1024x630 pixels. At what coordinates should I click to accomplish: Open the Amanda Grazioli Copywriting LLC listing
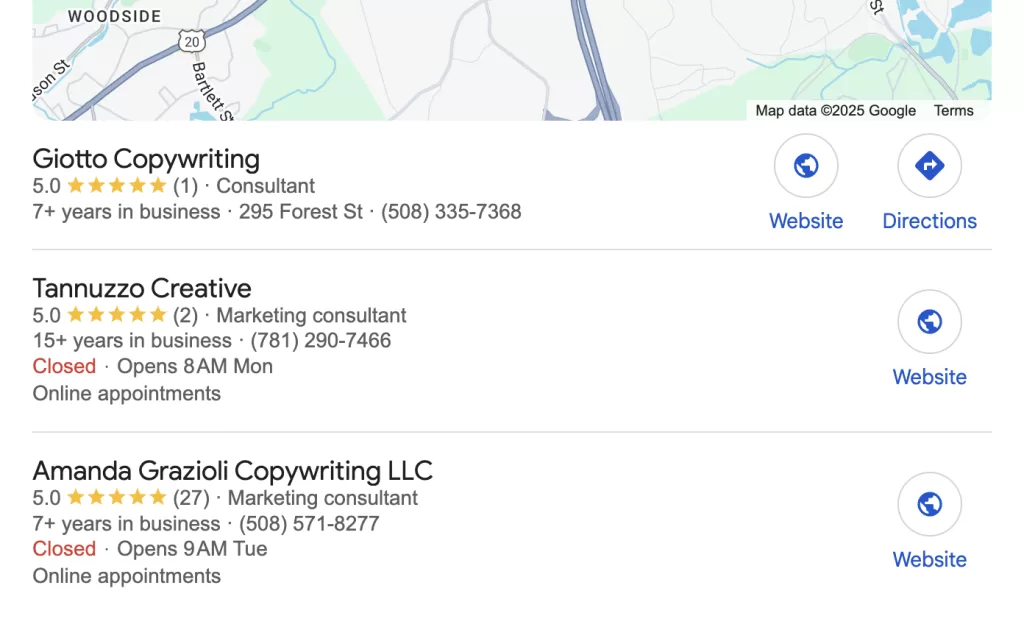coord(233,471)
